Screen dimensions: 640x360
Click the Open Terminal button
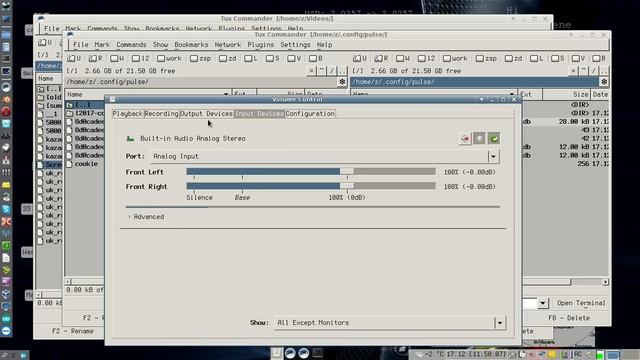point(581,303)
